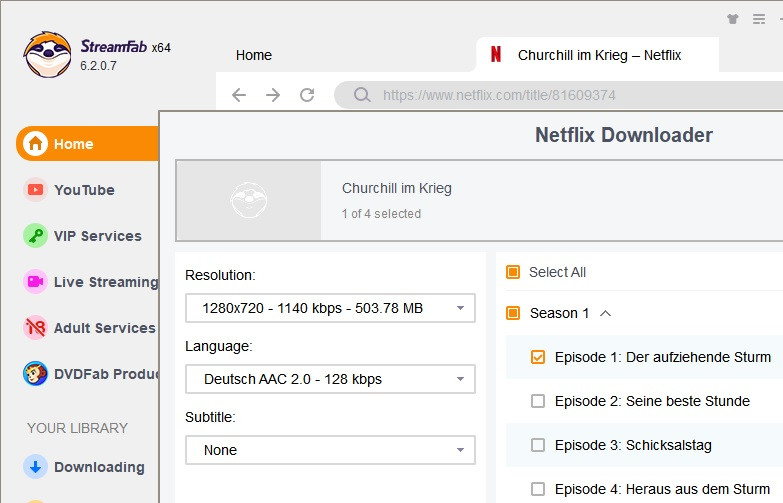Check Episode 2: Seine beste Stunde
Viewport: 783px width, 503px height.
coord(538,401)
